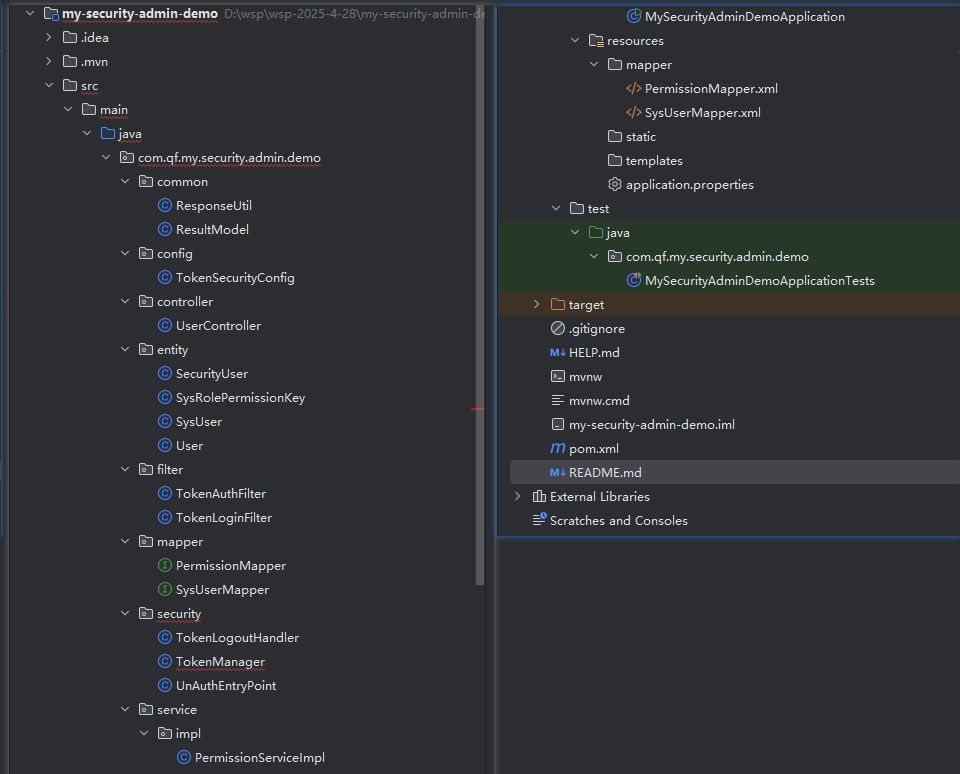The image size is (960, 774).
Task: Click the TokenLoginFilter class icon
Action: (165, 517)
